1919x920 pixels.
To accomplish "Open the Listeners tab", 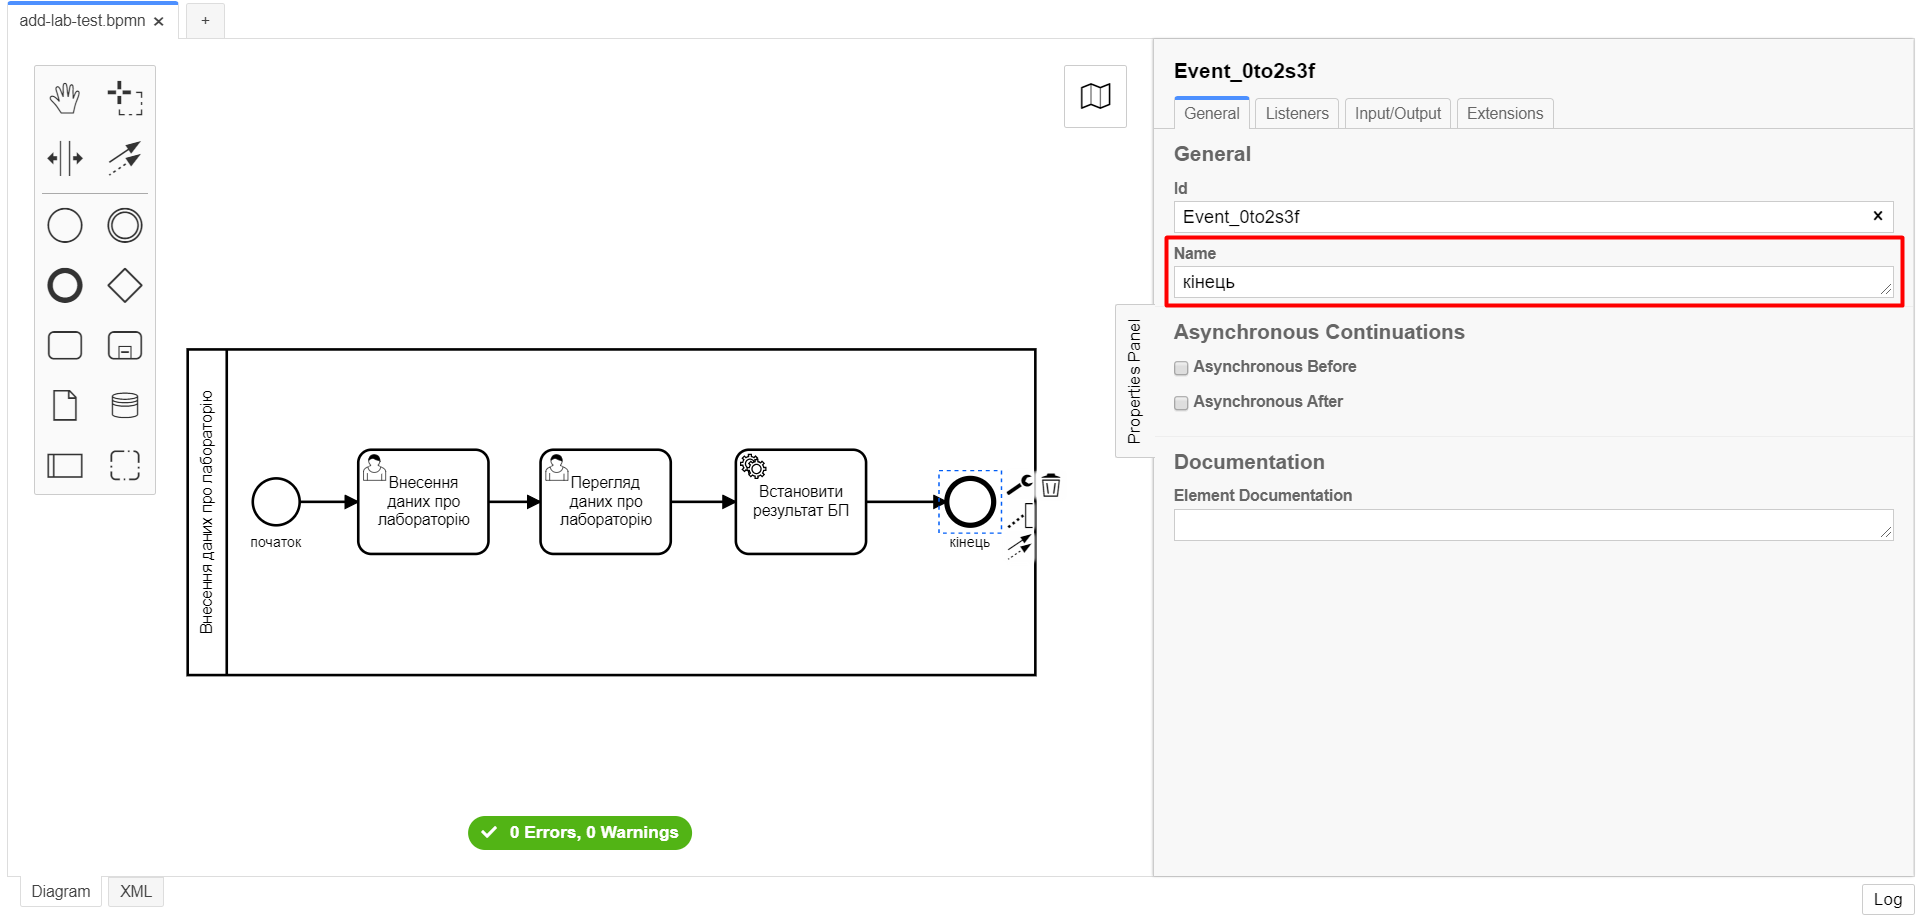I will (1296, 114).
